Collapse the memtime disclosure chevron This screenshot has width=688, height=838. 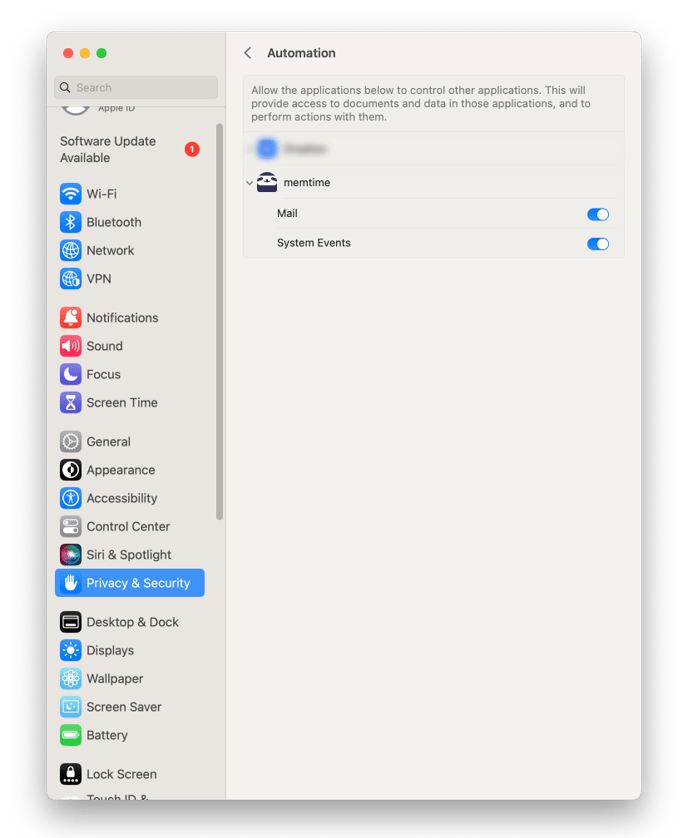pyautogui.click(x=249, y=183)
